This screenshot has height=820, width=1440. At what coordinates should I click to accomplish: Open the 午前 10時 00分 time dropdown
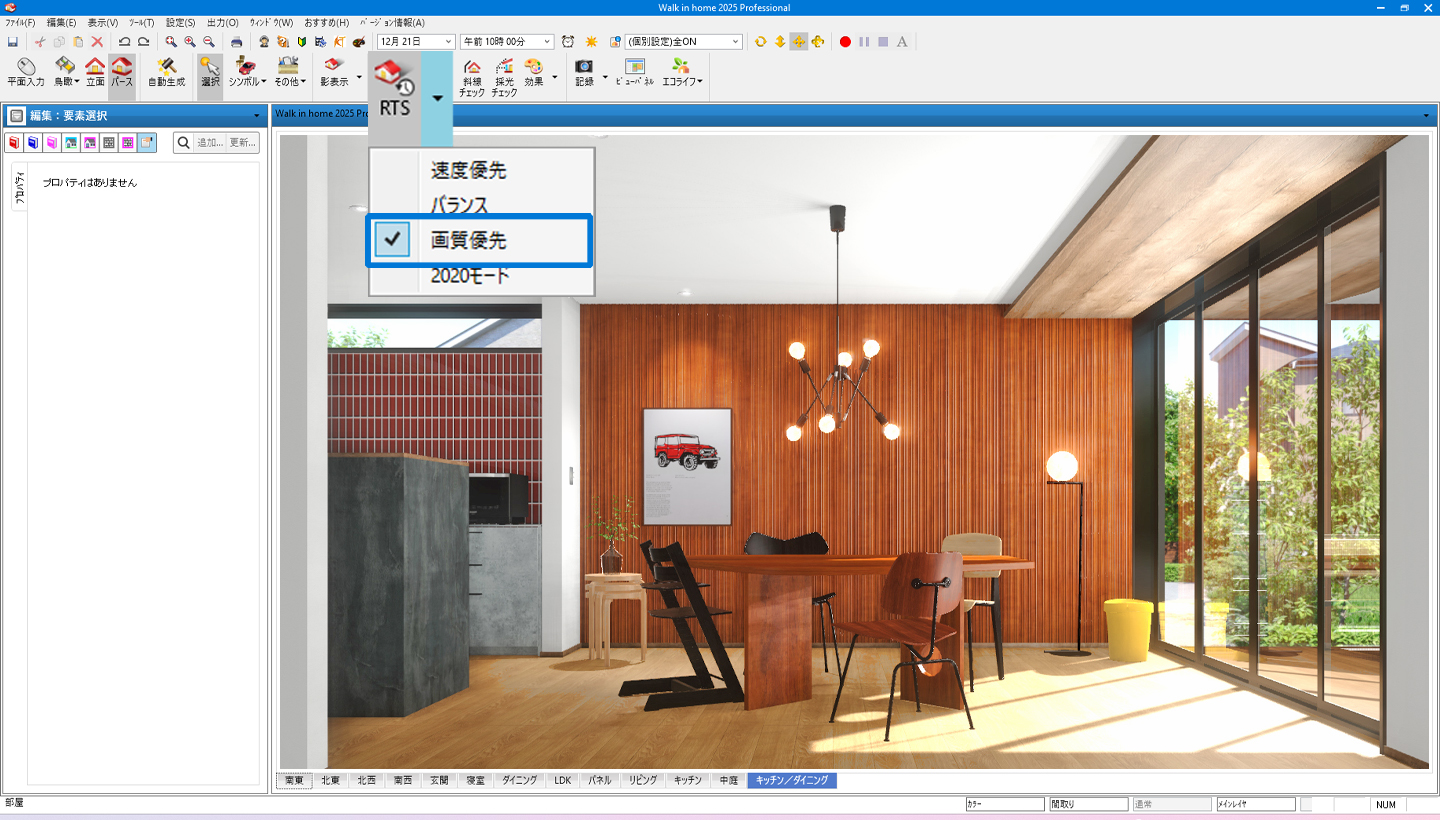pyautogui.click(x=547, y=42)
